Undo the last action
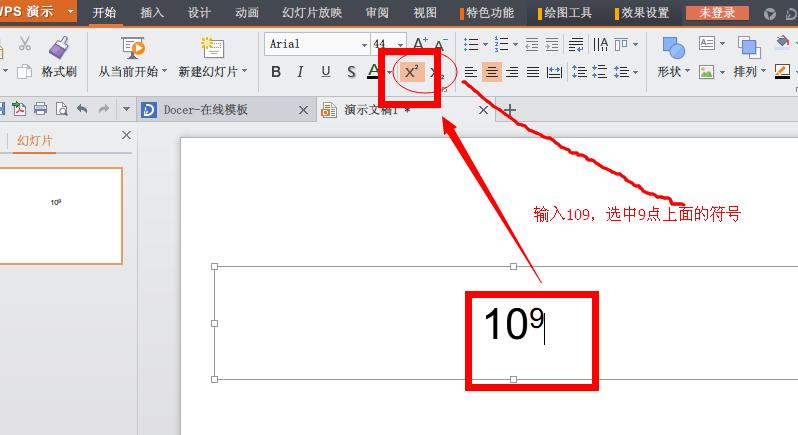Viewport: 798px width, 435px height. pyautogui.click(x=82, y=109)
